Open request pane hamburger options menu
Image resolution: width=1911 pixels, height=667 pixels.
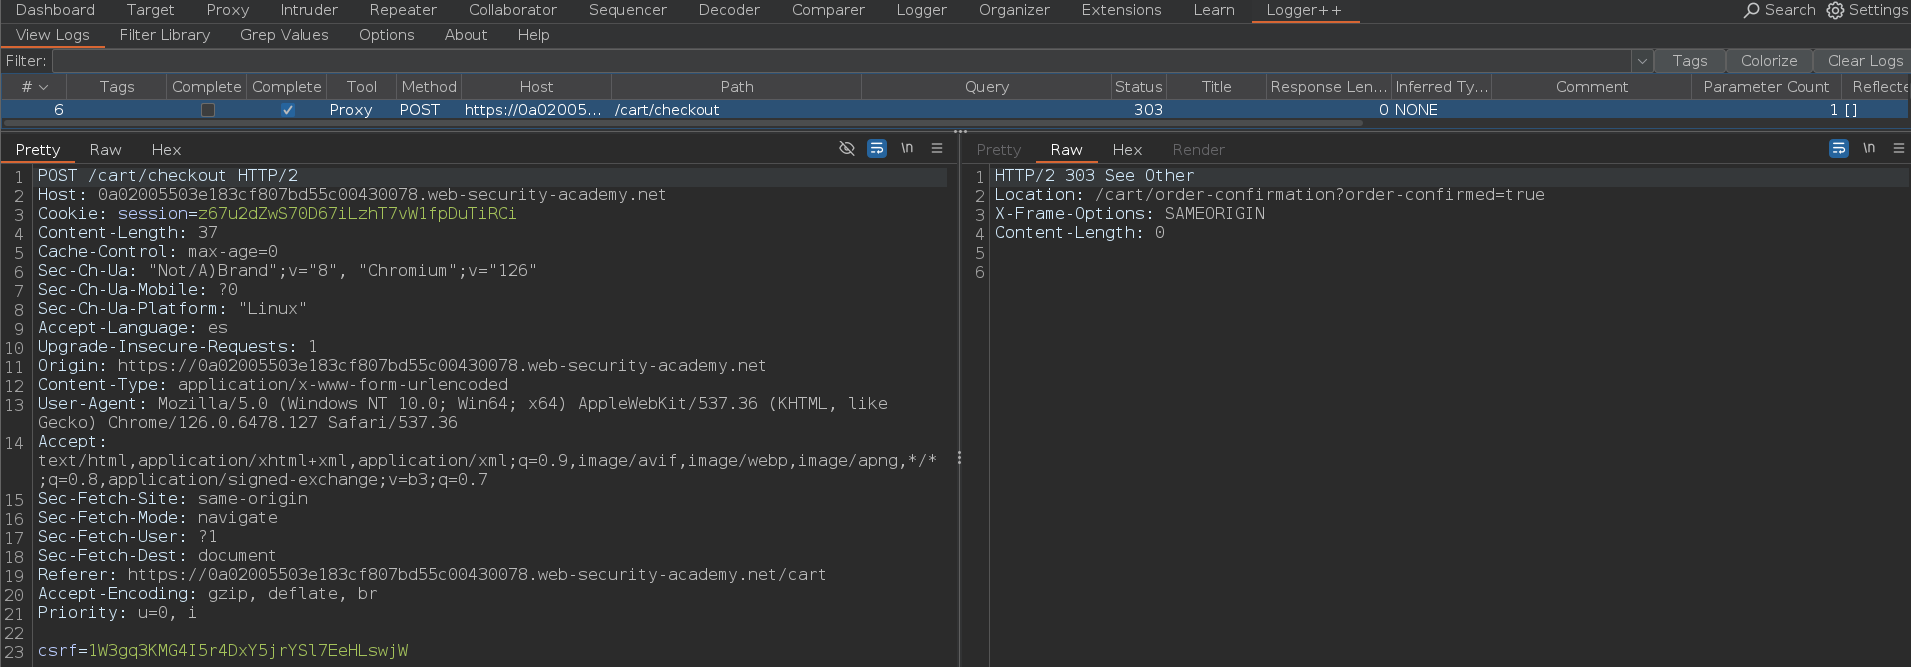click(x=937, y=148)
